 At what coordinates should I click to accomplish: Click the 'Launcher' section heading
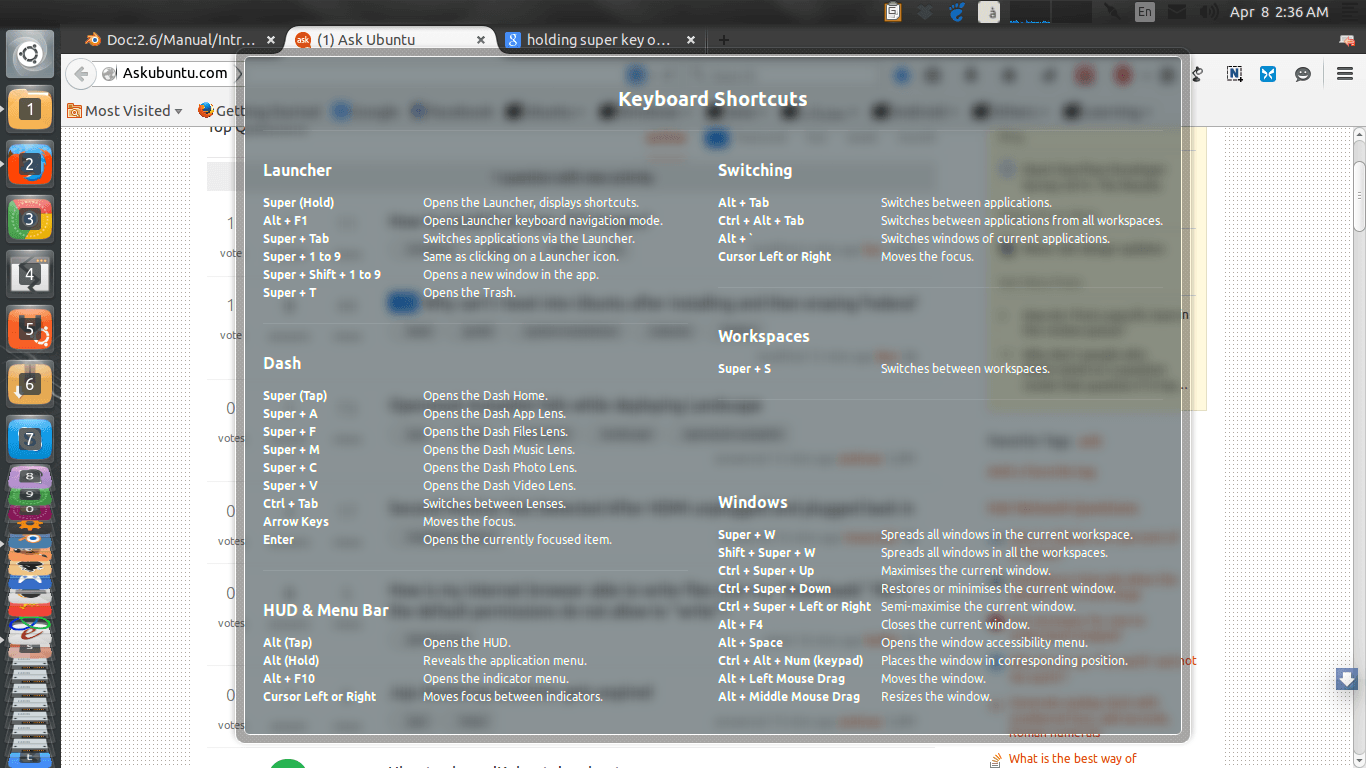(x=297, y=171)
